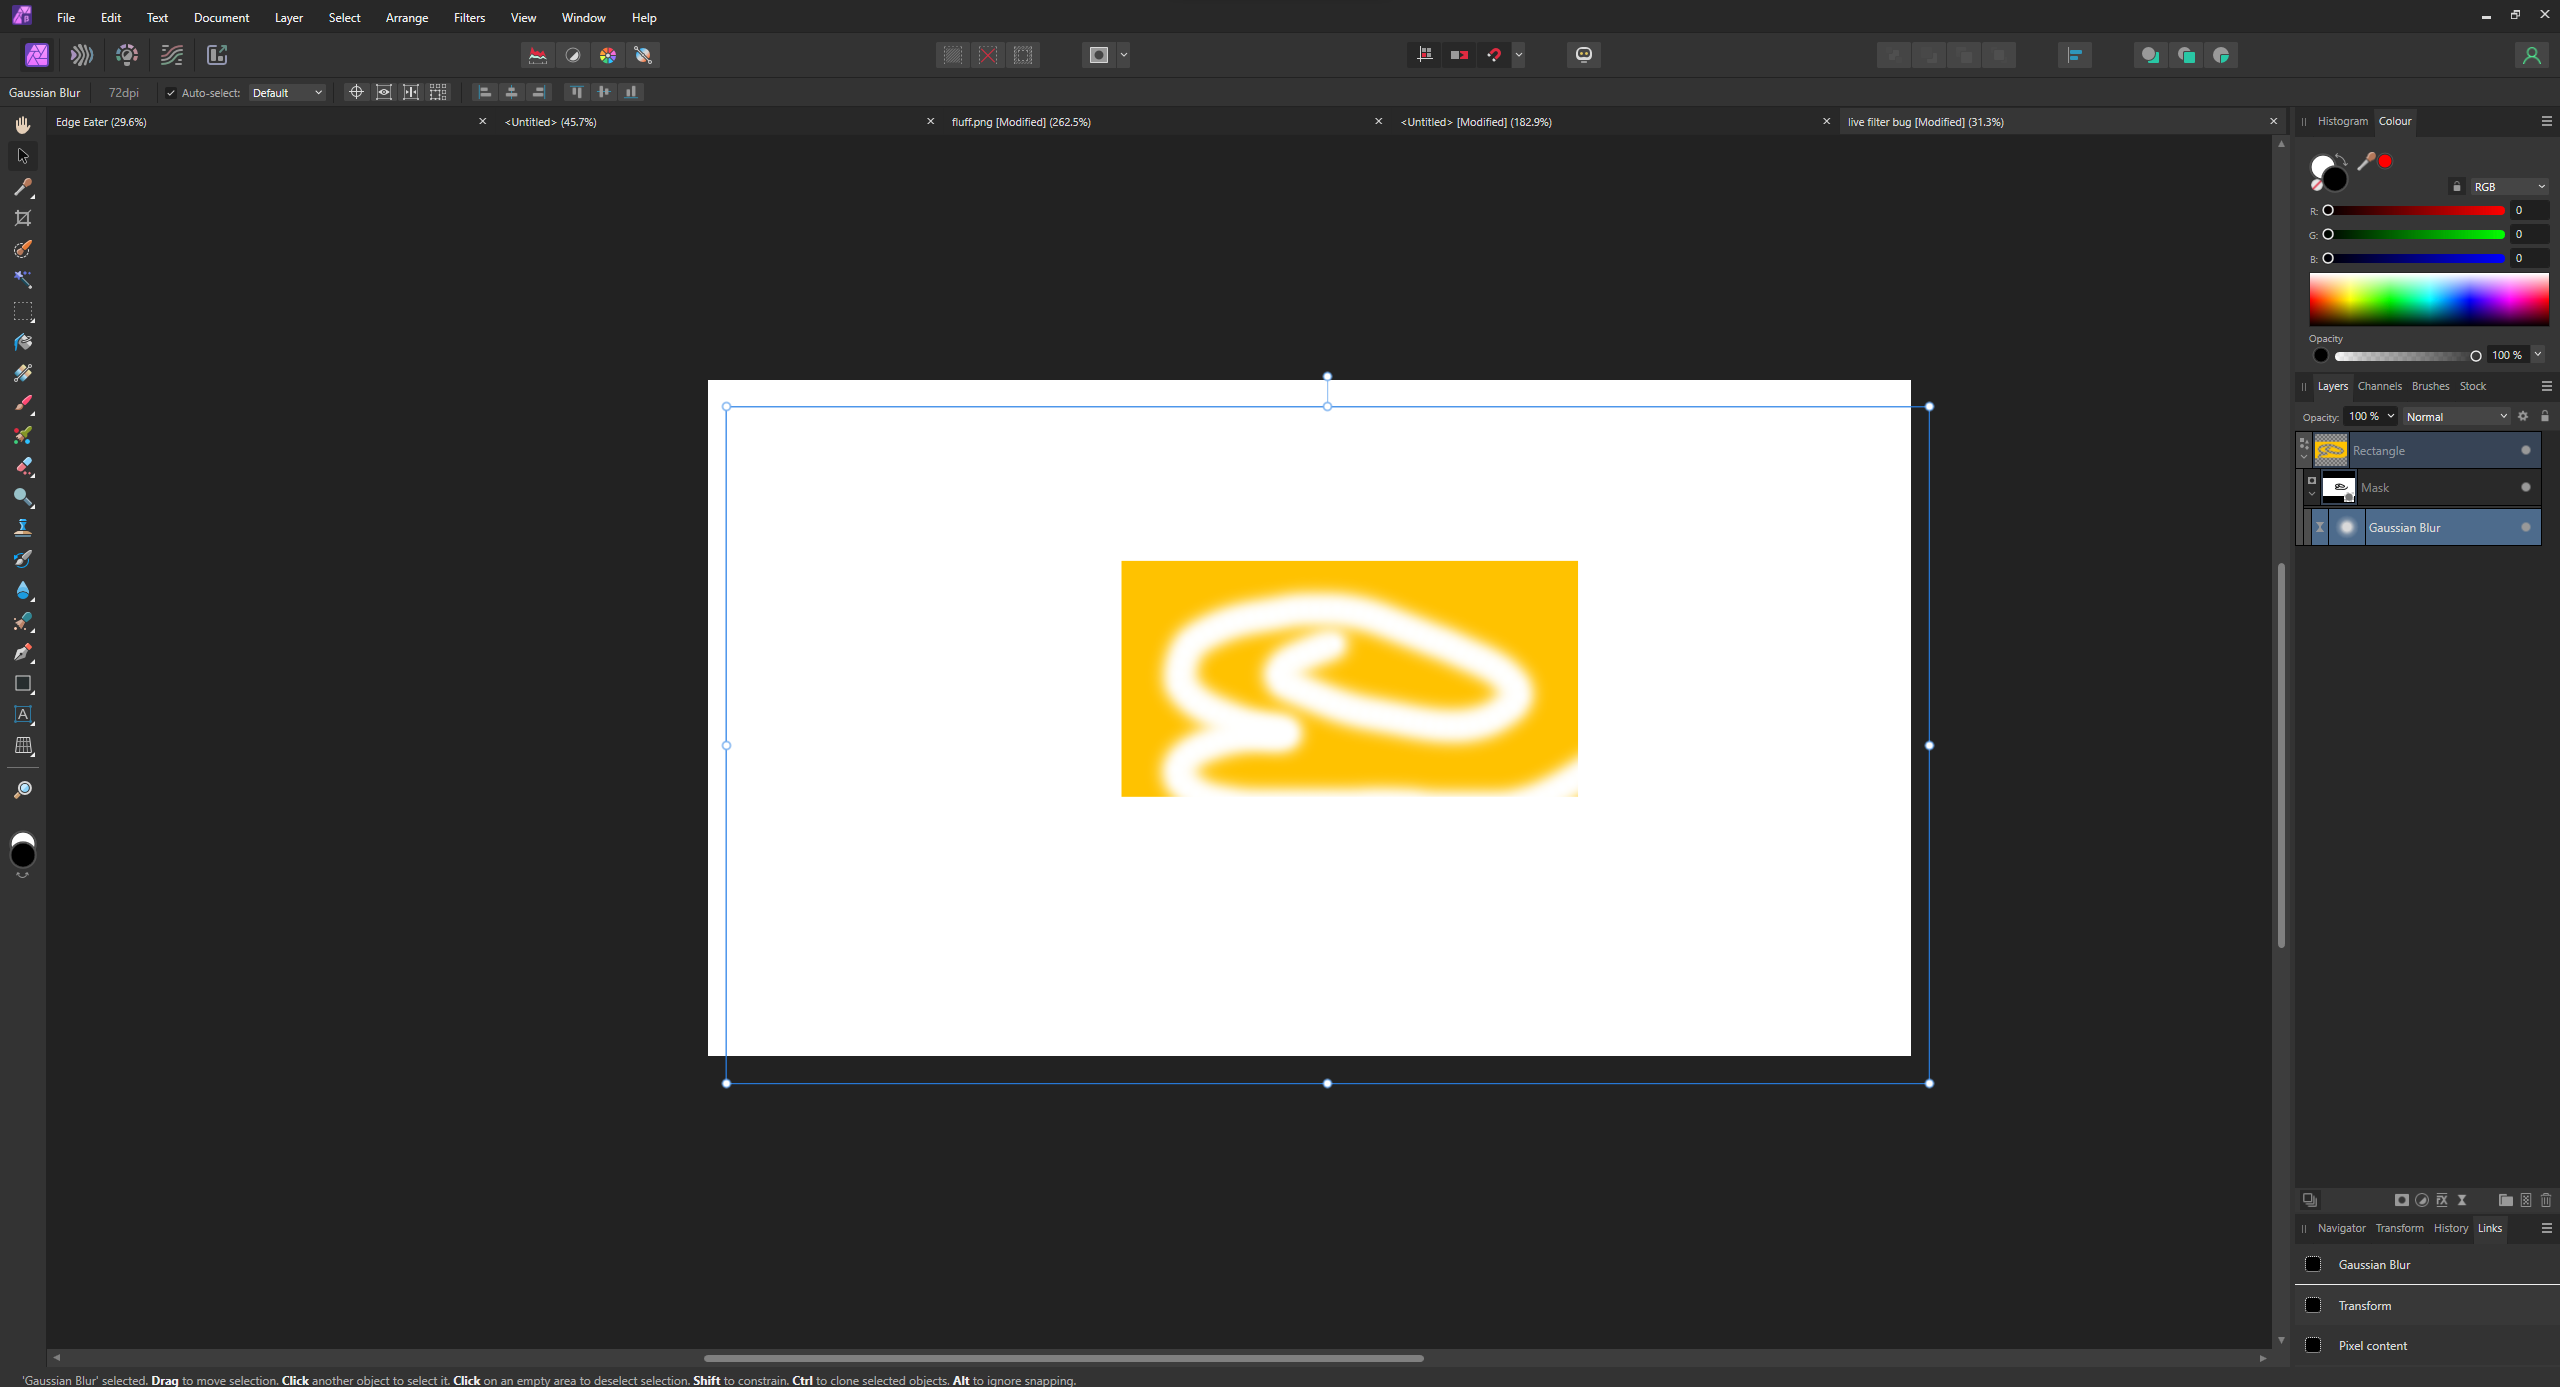
Task: Open the Layer menu
Action: click(x=288, y=18)
